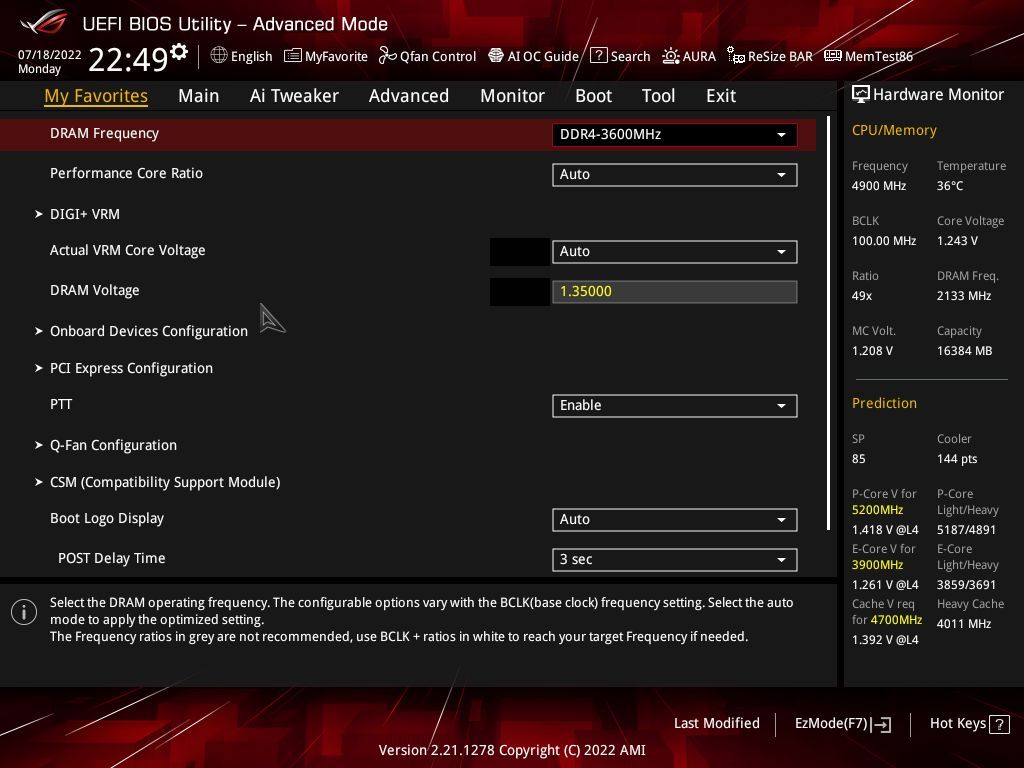Click DRAM Voltage input field
Screen dimensions: 1024x768
[675, 291]
